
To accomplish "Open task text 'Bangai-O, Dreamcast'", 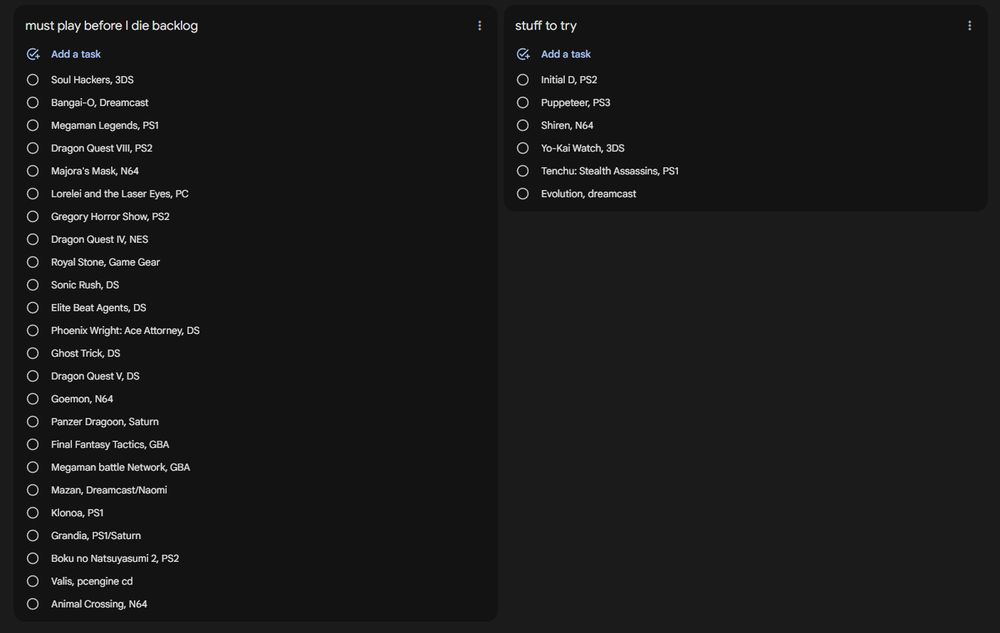I will pyautogui.click(x=99, y=103).
